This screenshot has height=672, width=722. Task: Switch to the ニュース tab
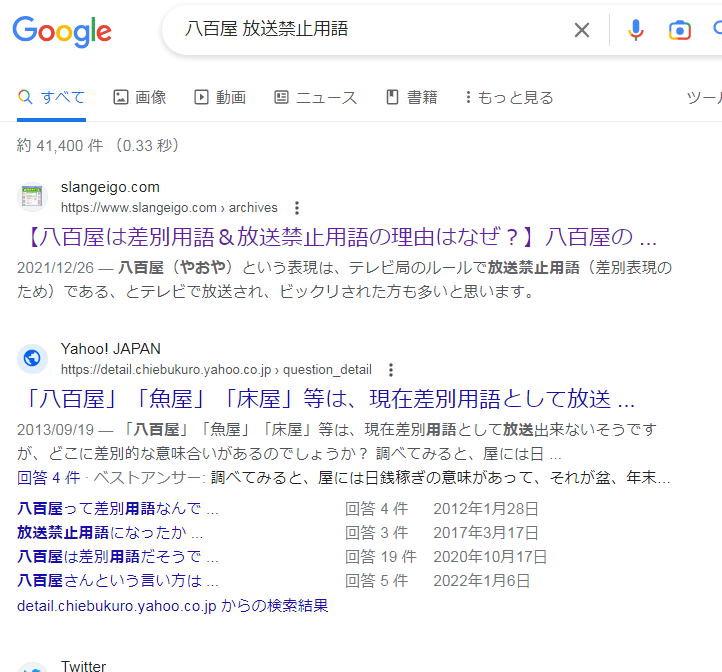(x=316, y=98)
